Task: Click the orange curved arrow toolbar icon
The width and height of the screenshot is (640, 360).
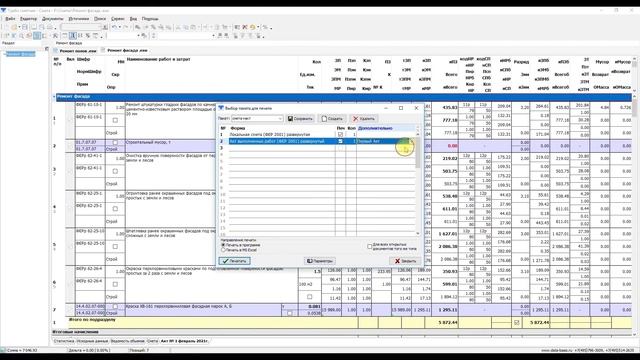Action: (253, 27)
